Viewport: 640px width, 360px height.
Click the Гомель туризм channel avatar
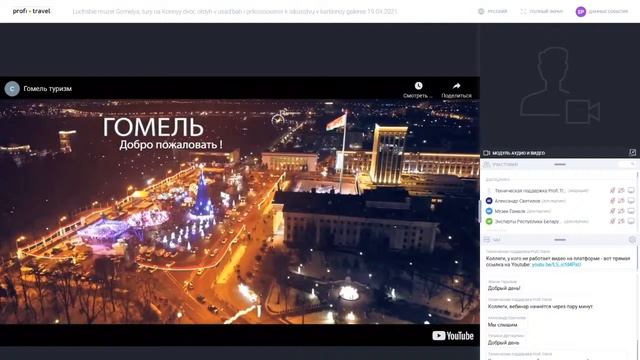tap(12, 89)
